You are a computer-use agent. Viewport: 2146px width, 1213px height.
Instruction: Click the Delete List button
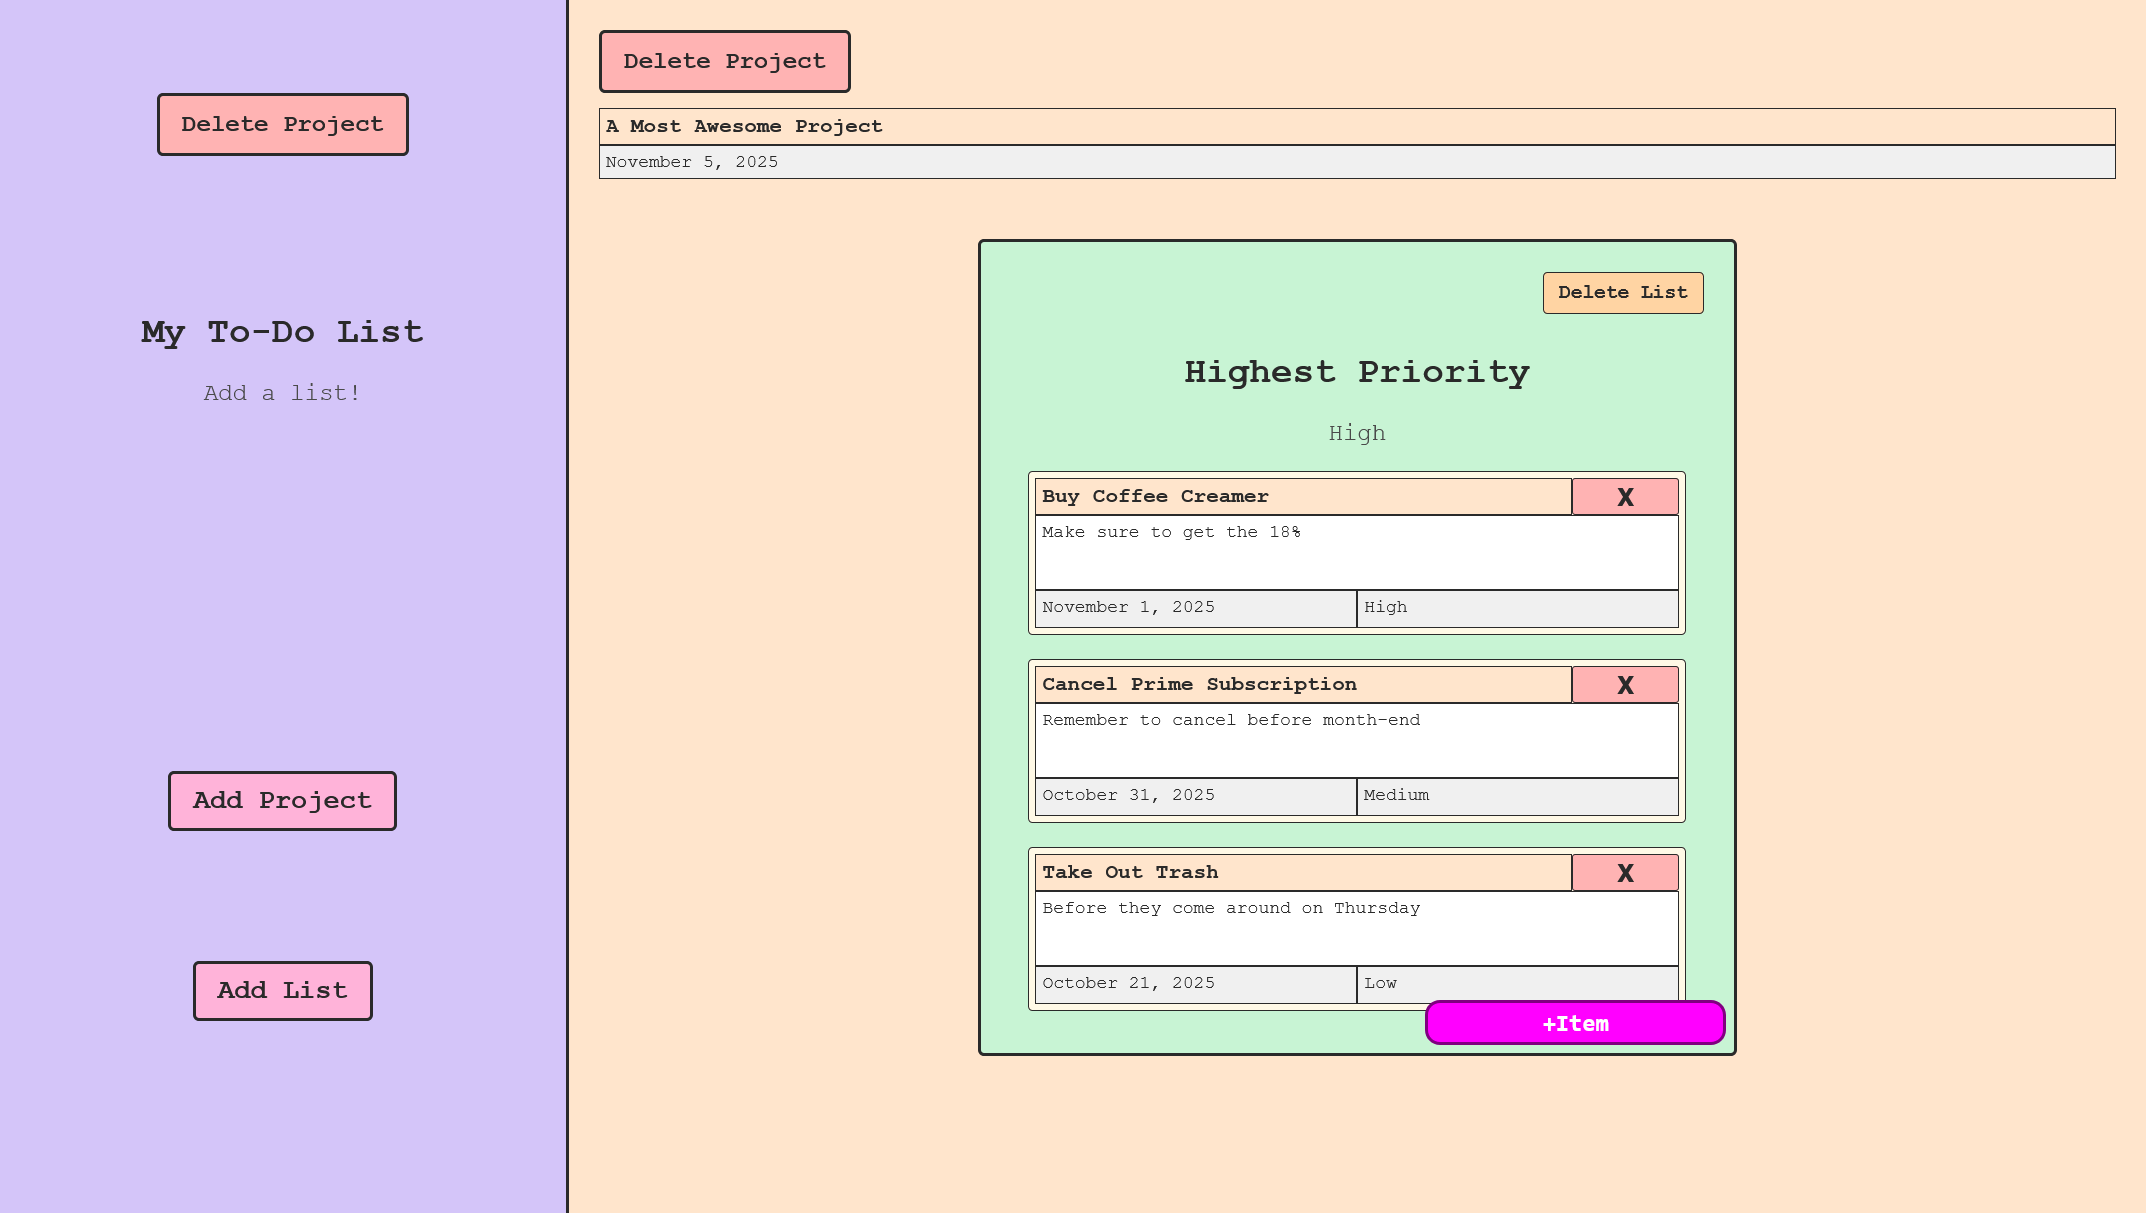pos(1622,293)
